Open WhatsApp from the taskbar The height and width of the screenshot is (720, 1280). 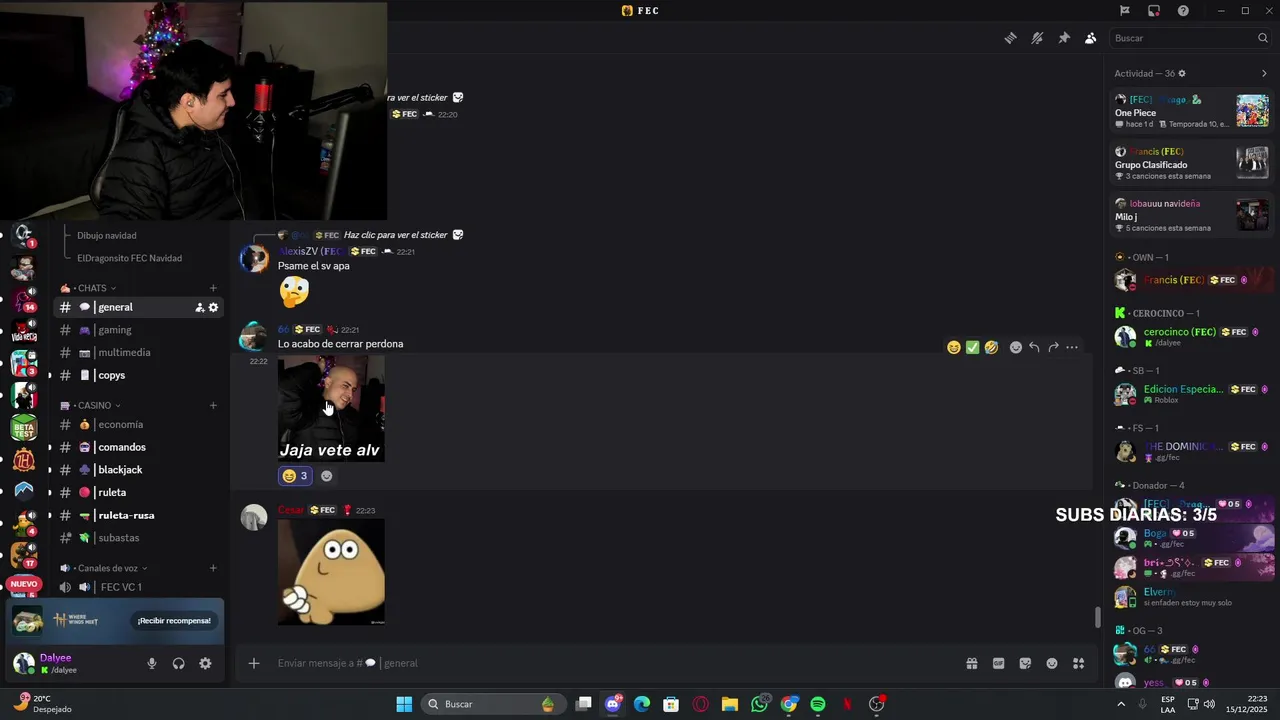(760, 704)
